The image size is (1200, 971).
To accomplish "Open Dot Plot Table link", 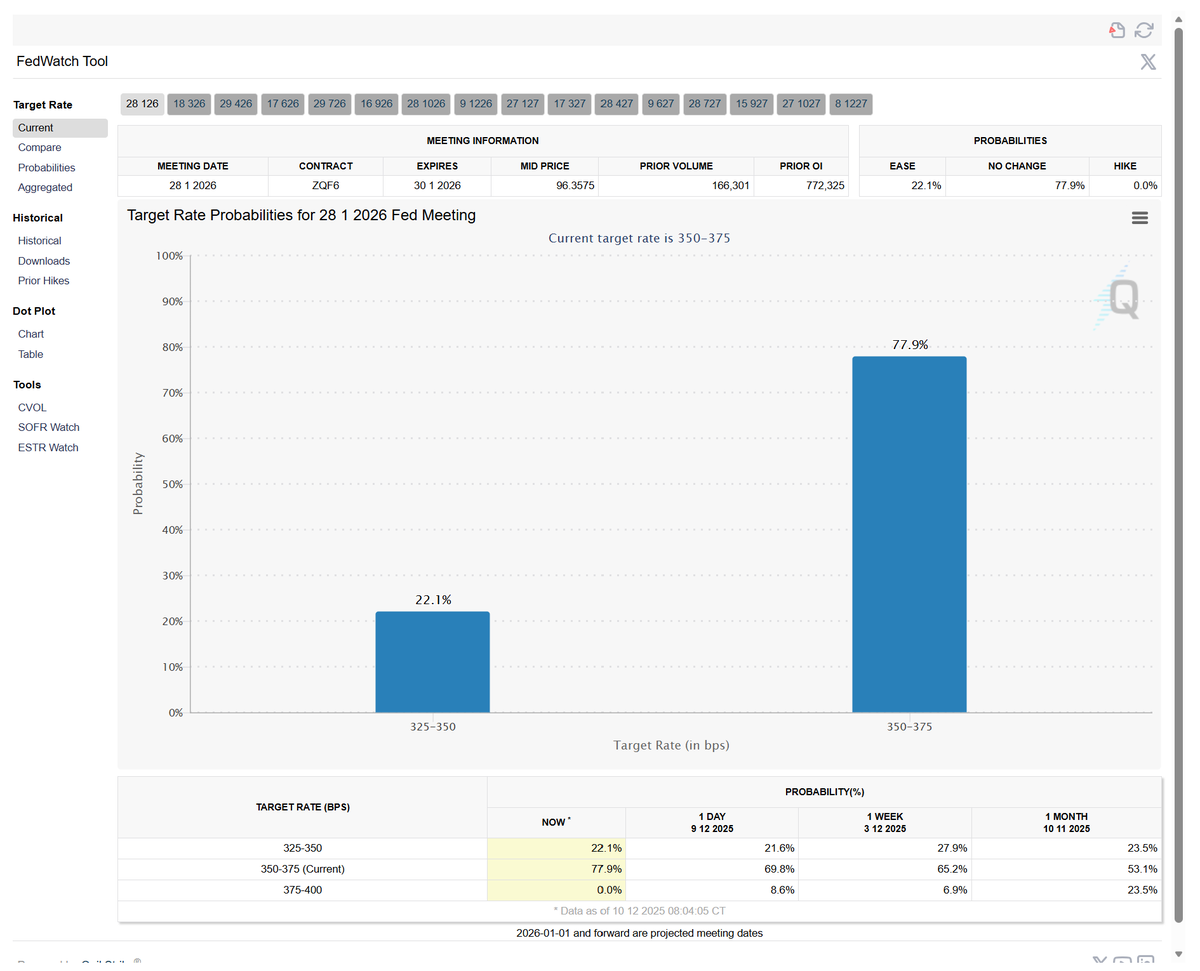I will pos(30,354).
